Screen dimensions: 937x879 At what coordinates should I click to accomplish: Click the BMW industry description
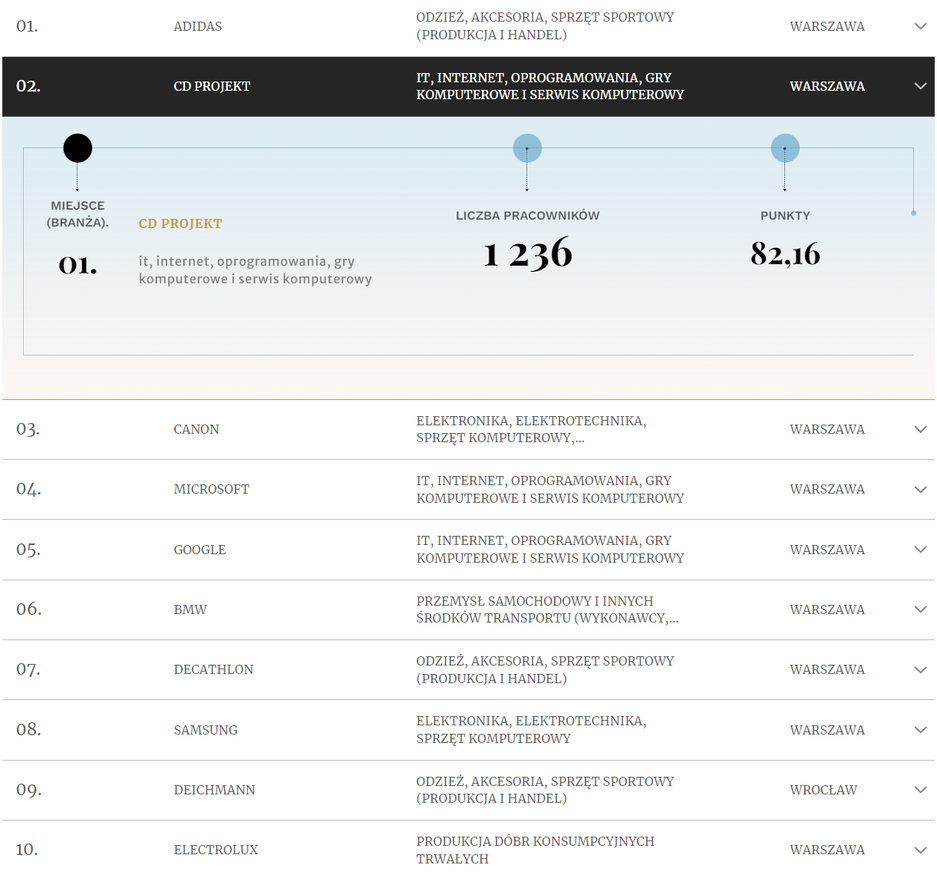[547, 610]
